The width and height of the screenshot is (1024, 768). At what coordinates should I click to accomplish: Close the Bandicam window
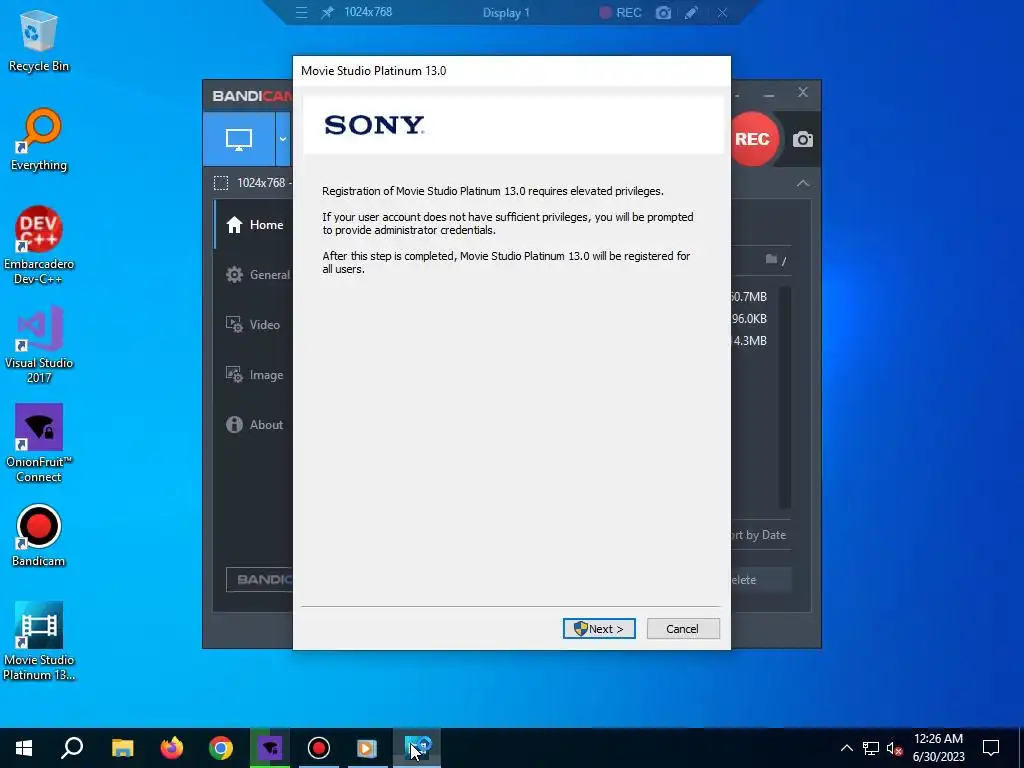click(803, 93)
